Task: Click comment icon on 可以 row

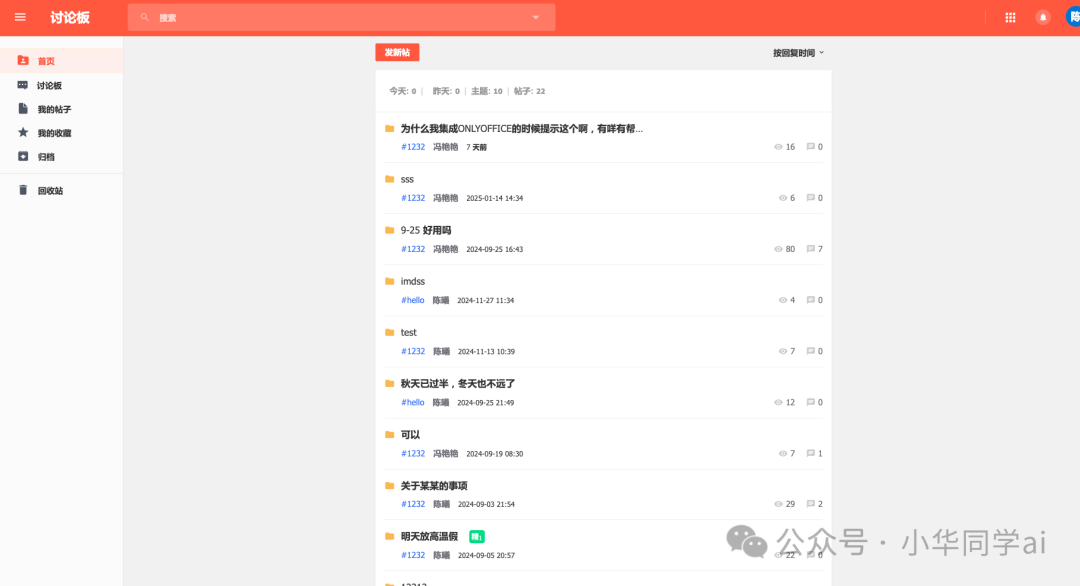Action: 811,453
